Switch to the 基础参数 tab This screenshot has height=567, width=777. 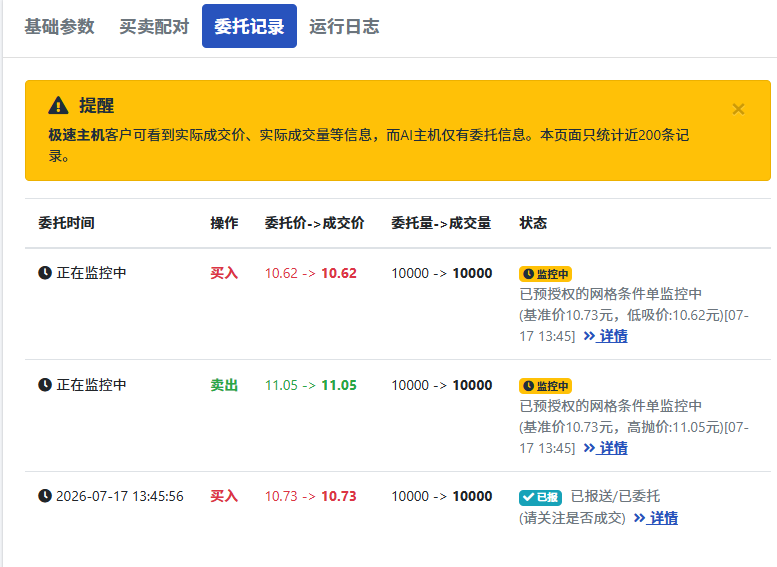(59, 26)
